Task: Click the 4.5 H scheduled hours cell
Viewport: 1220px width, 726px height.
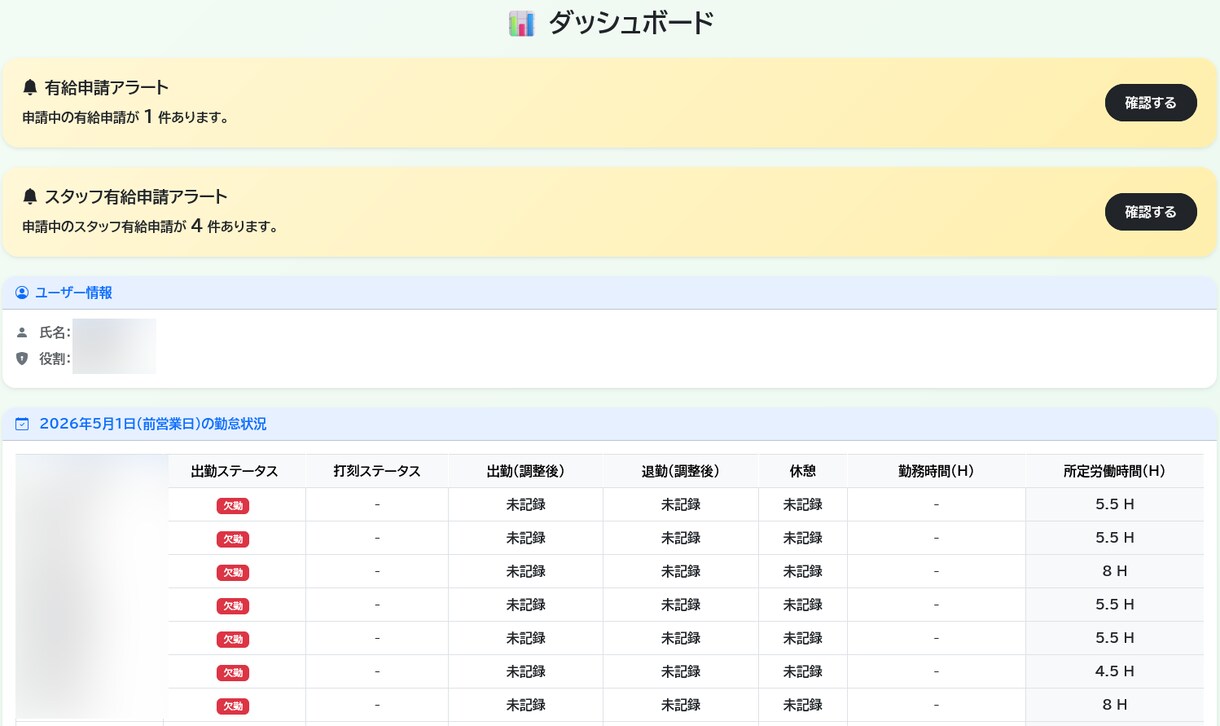Action: tap(1115, 671)
